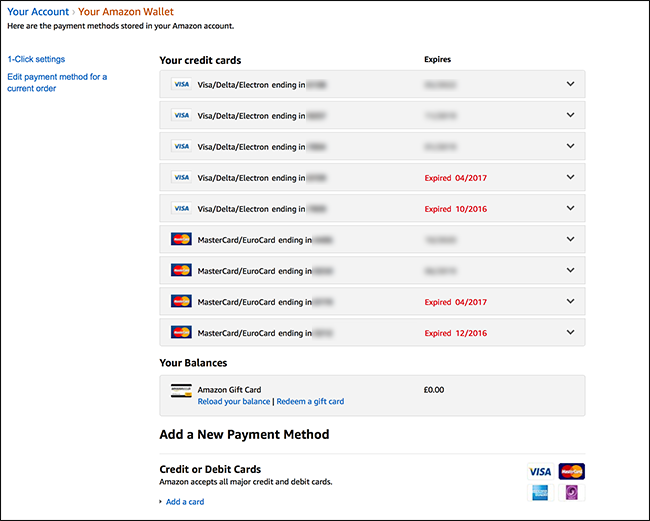
Task: Expand the MasterCard expired 12/2016
Action: pyautogui.click(x=570, y=333)
